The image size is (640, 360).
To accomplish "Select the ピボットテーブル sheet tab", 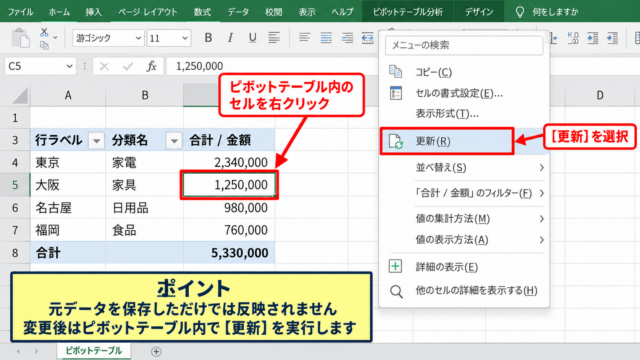I will pyautogui.click(x=93, y=351).
